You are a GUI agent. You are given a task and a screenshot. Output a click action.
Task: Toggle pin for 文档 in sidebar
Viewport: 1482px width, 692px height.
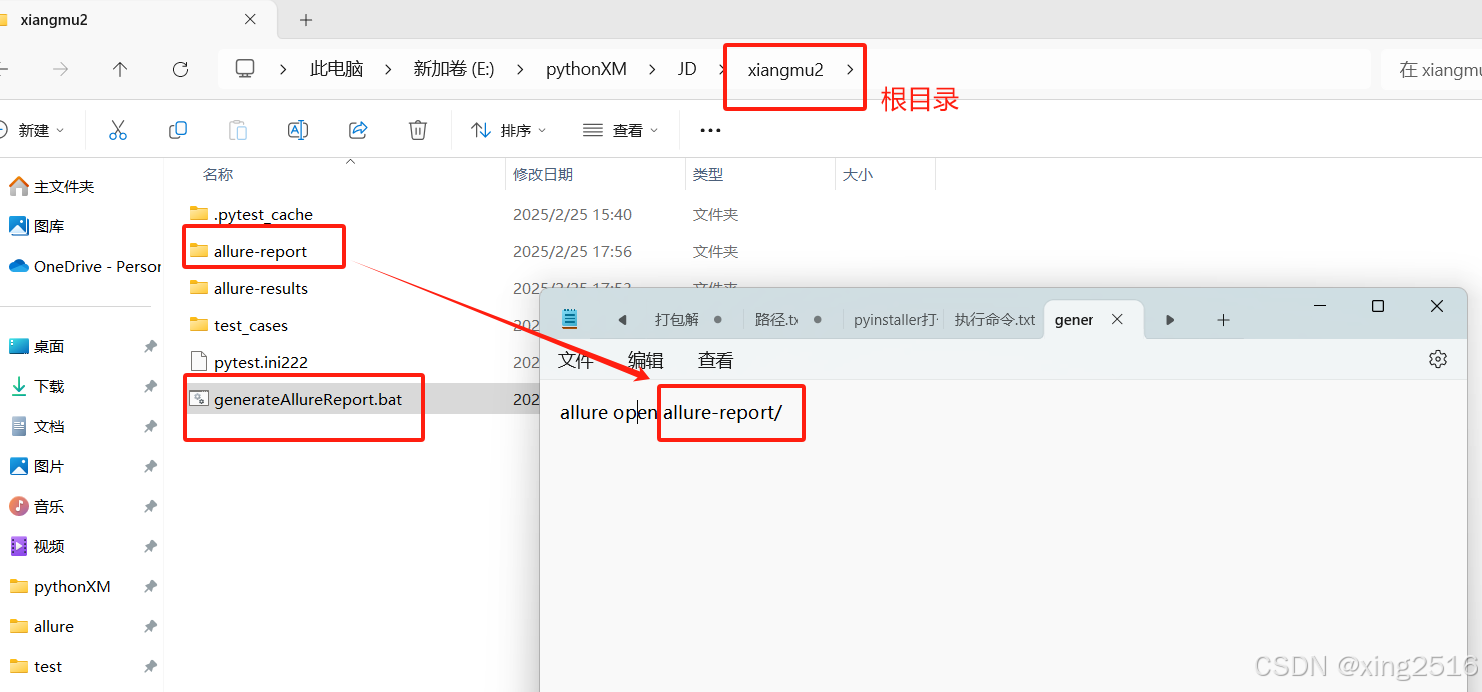point(150,426)
